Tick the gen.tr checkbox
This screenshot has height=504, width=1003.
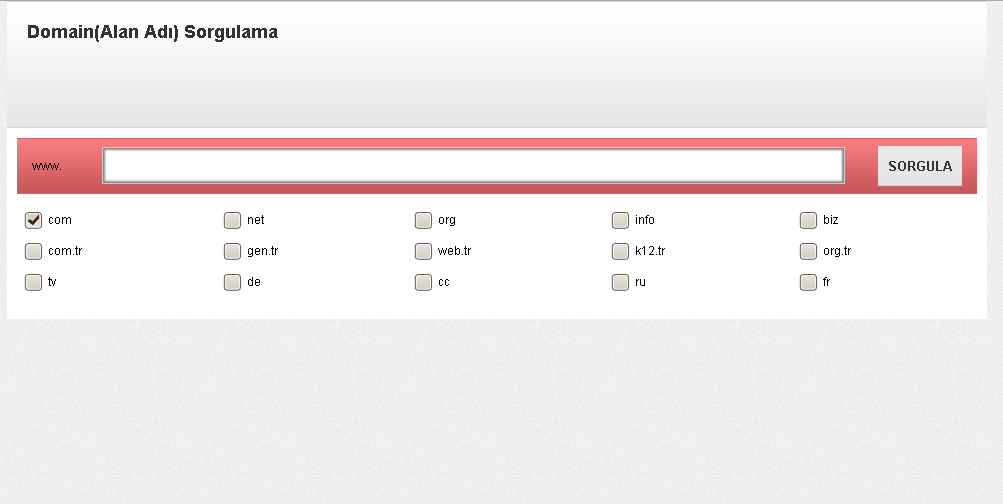coord(232,251)
